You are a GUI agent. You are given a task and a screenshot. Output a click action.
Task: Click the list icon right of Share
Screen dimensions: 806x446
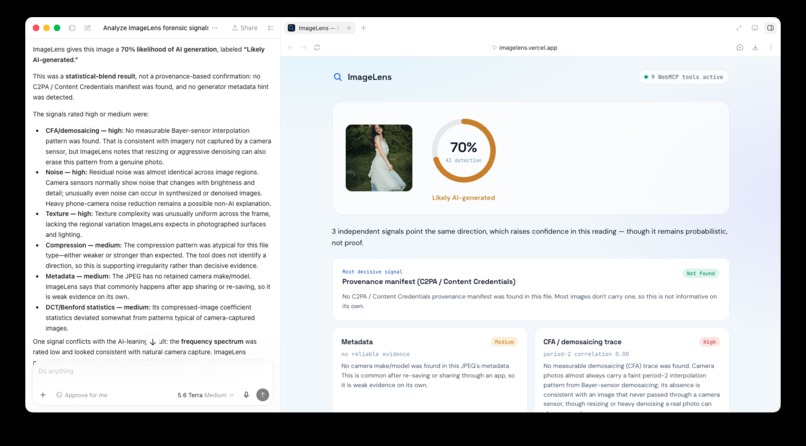(x=271, y=28)
